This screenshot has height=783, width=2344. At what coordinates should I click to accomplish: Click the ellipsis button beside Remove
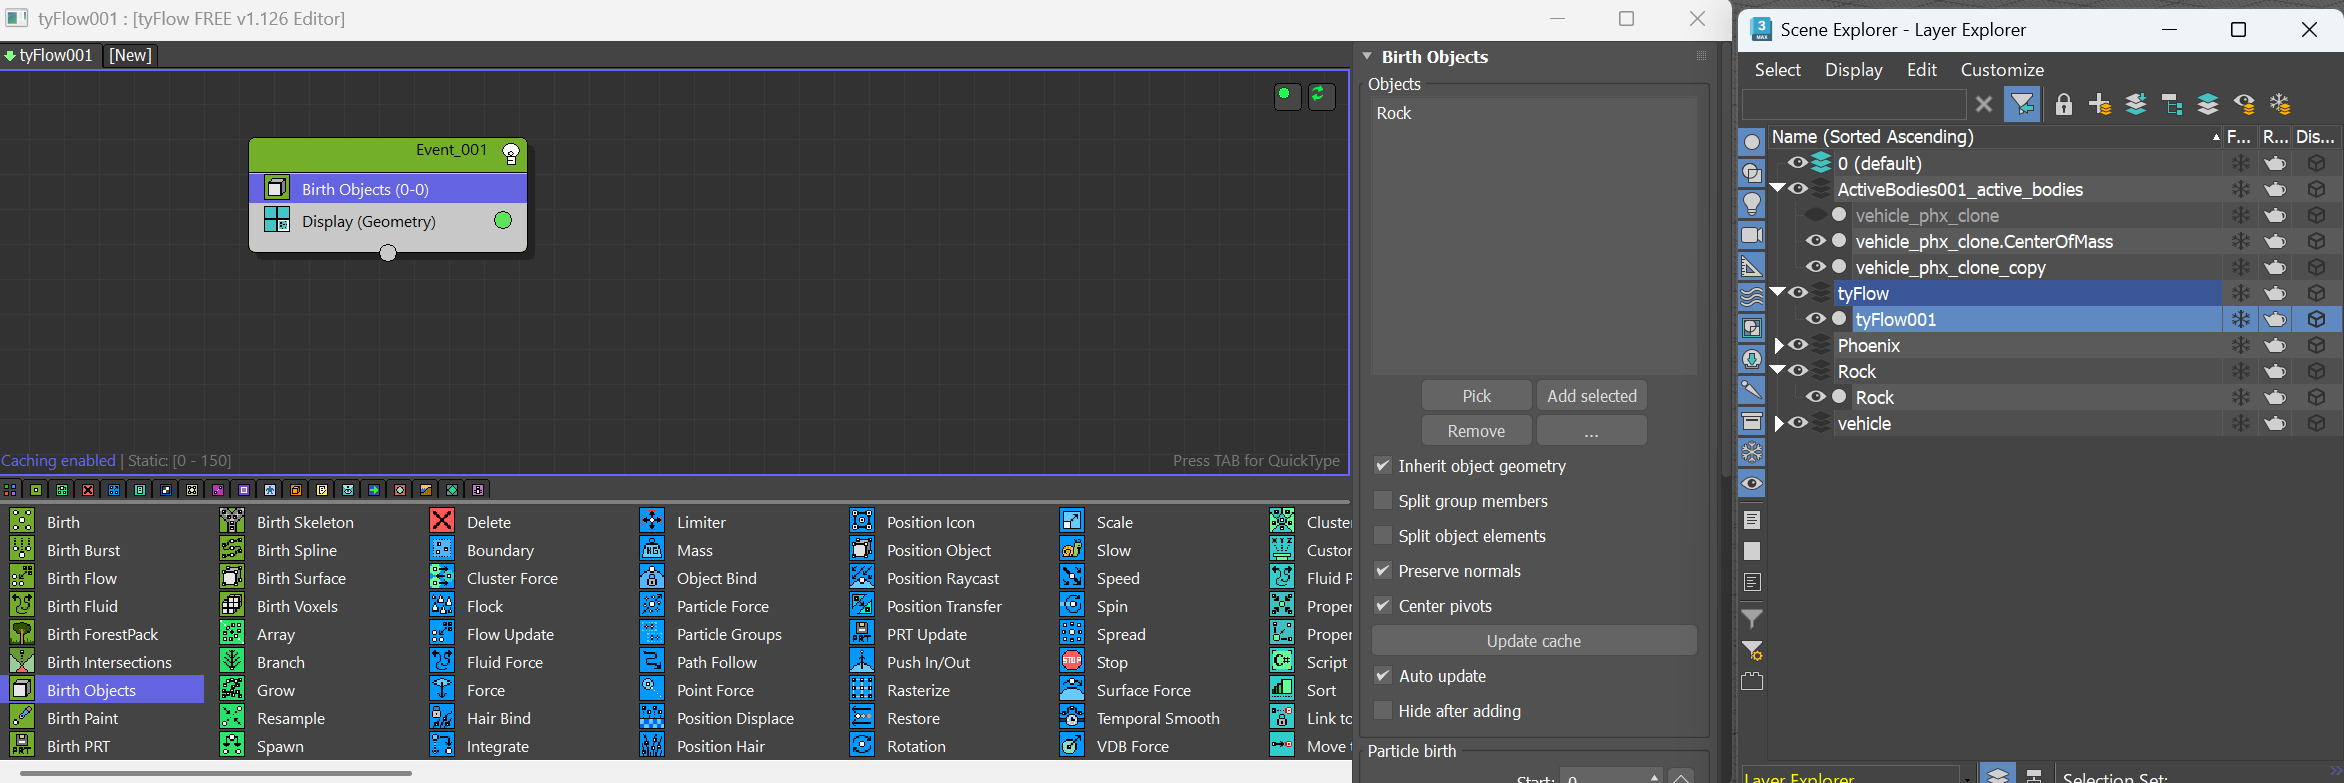click(x=1591, y=431)
